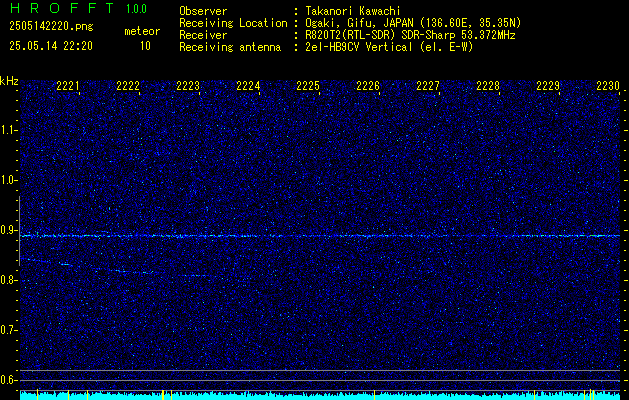The image size is (629, 400).
Task: Click the date stamp 25.05.14 22:20
Action: coord(51,46)
